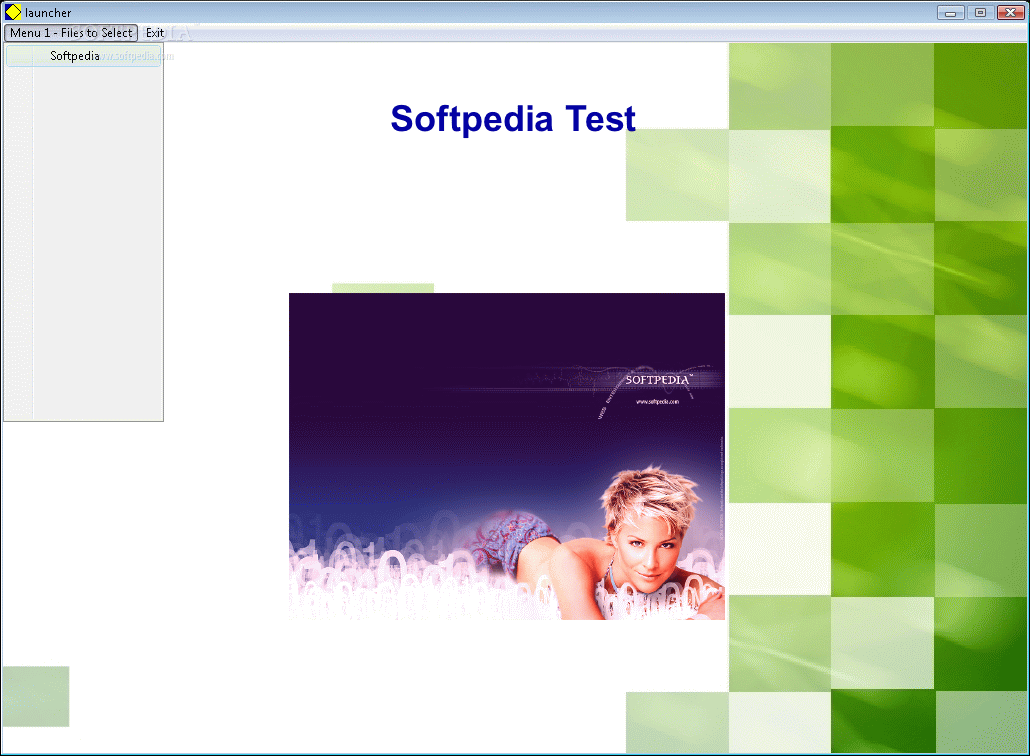
Task: Close the launcher window
Action: tap(1010, 12)
